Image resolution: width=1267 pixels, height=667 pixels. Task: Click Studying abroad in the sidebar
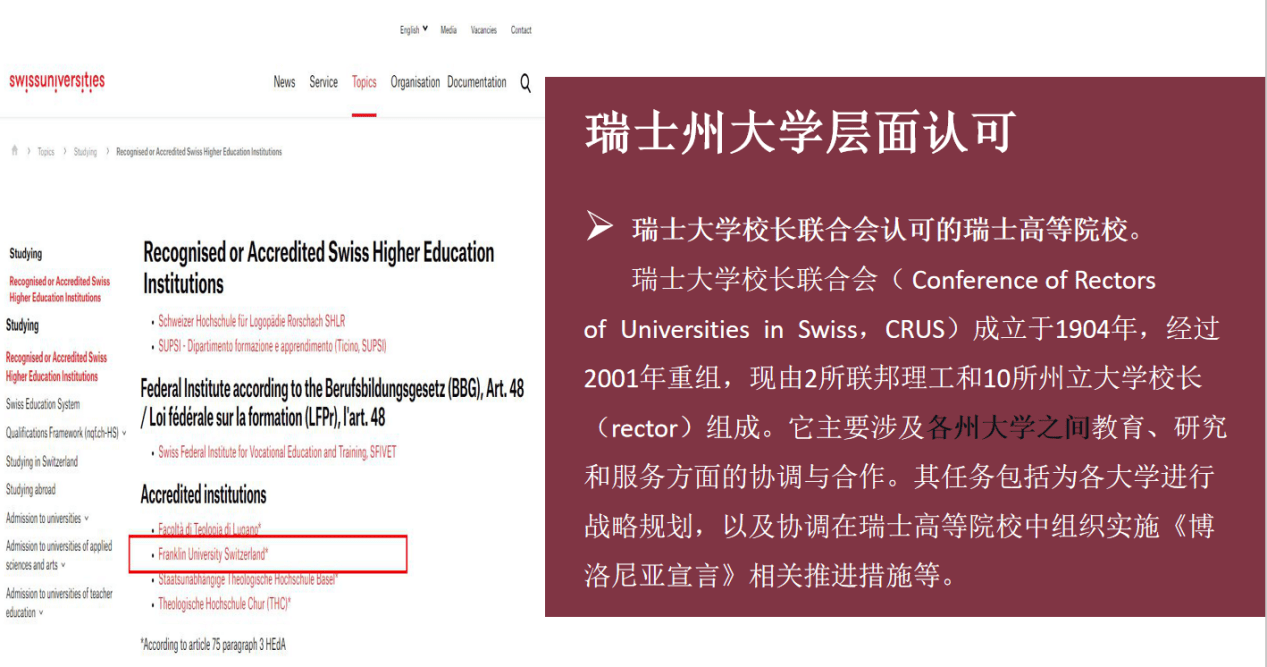31,490
